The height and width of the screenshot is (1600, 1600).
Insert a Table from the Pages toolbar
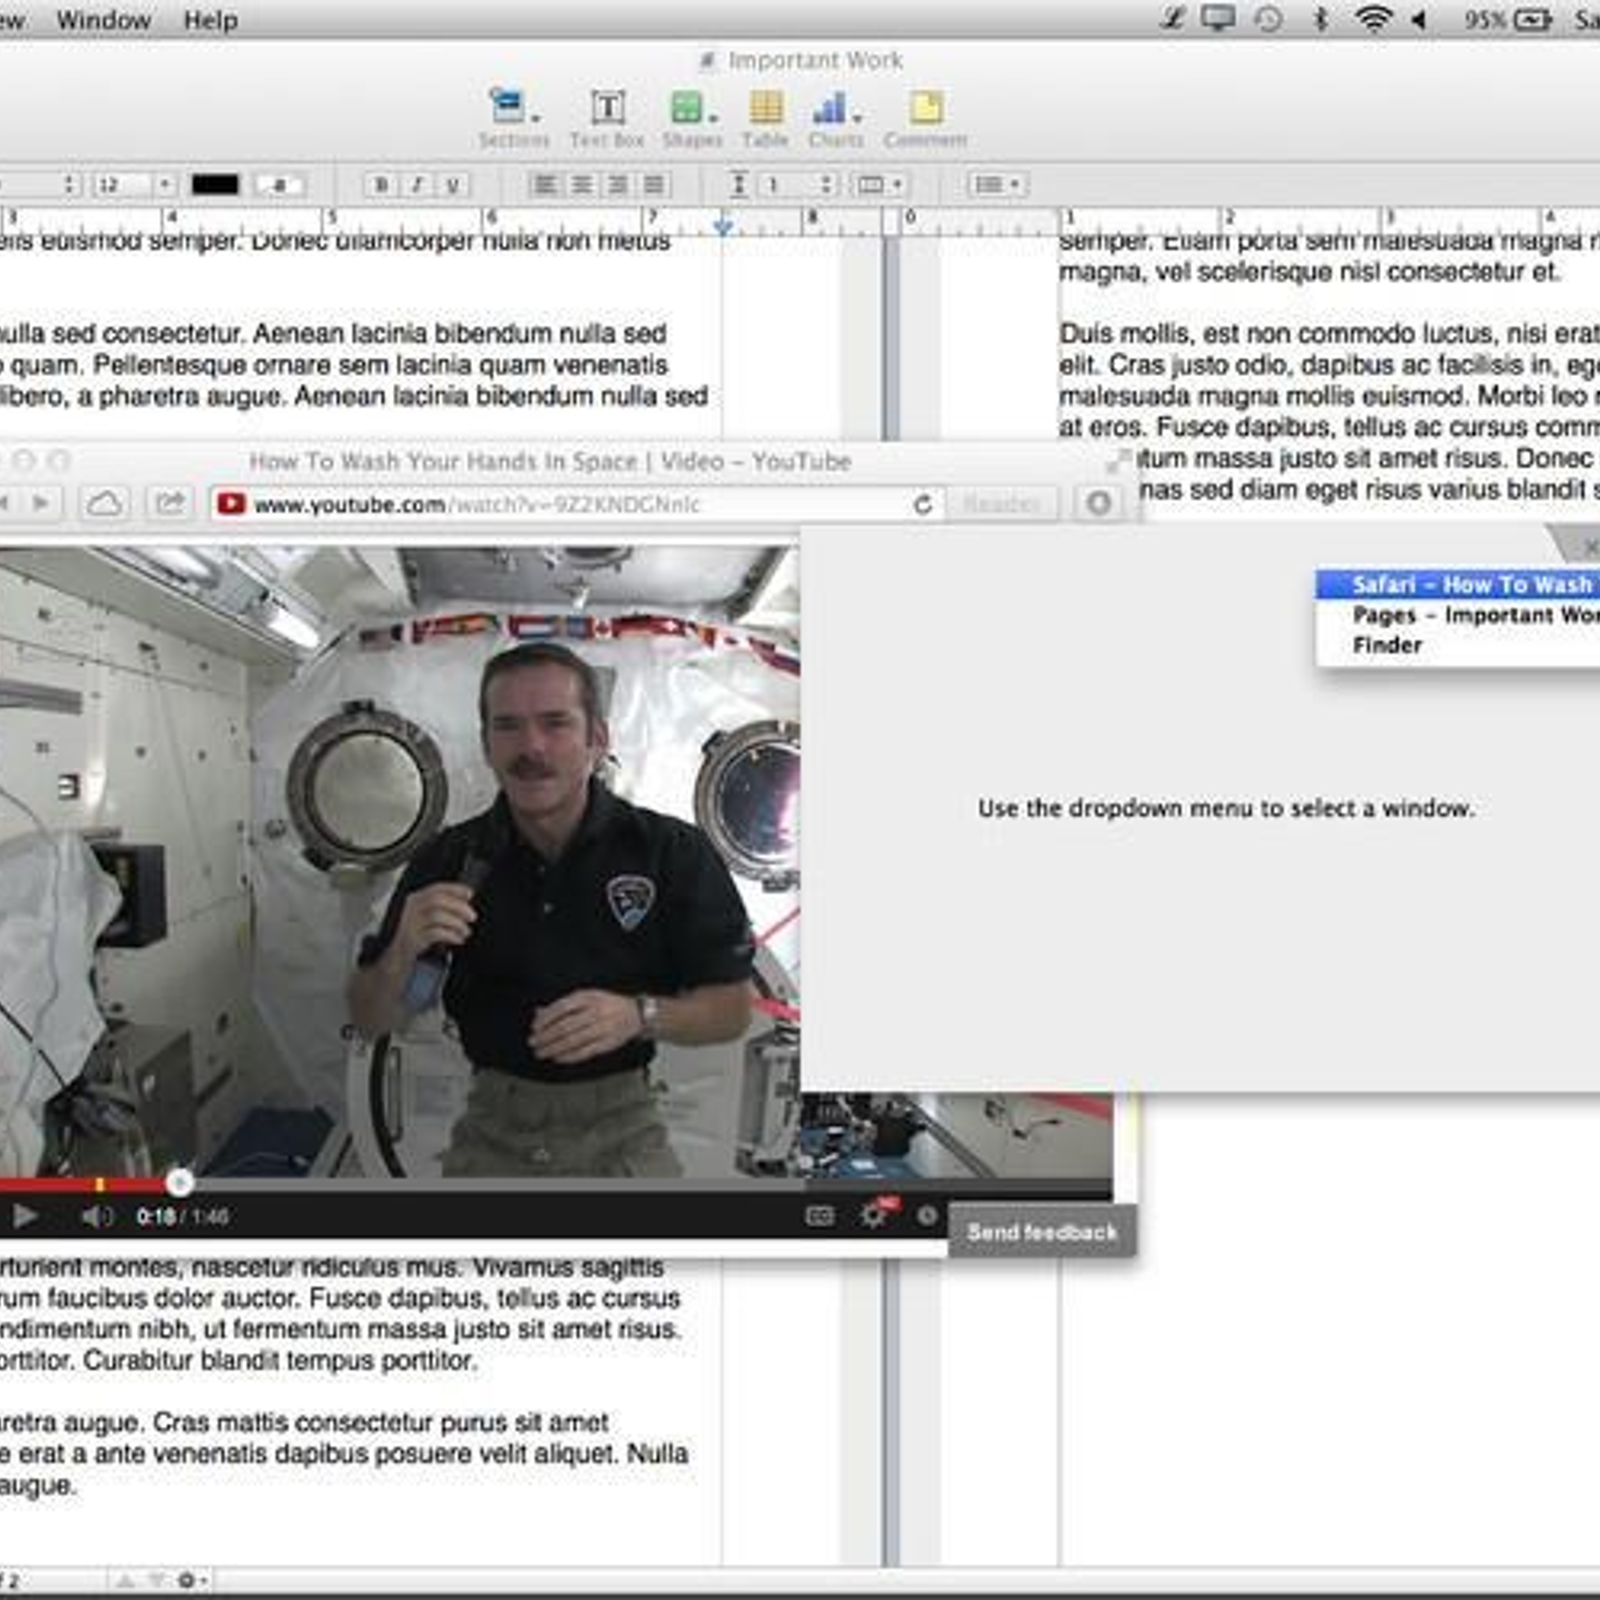[765, 118]
